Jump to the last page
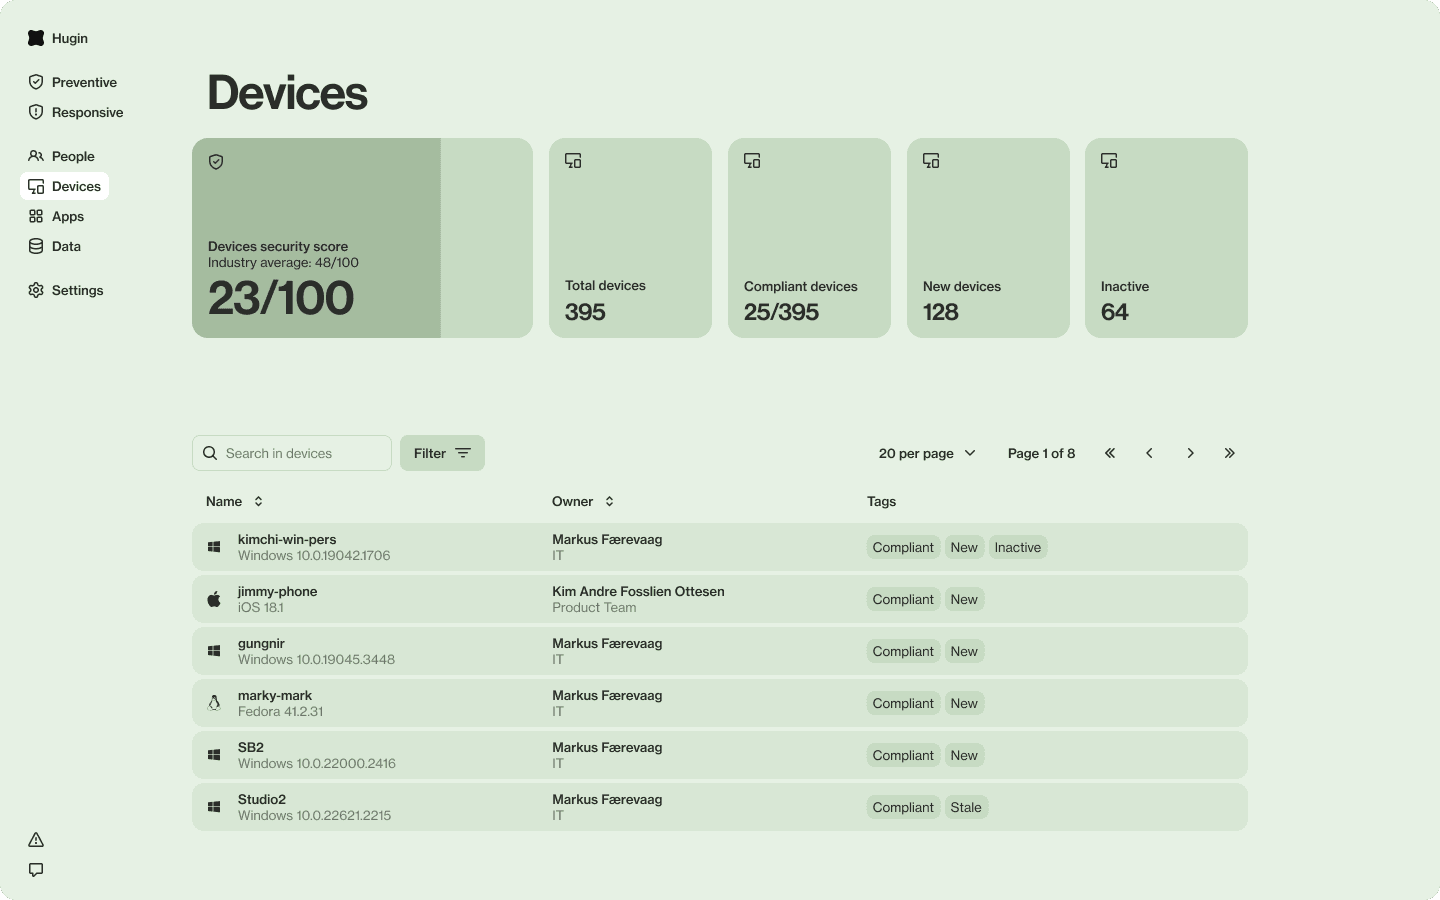The image size is (1440, 900). point(1230,453)
